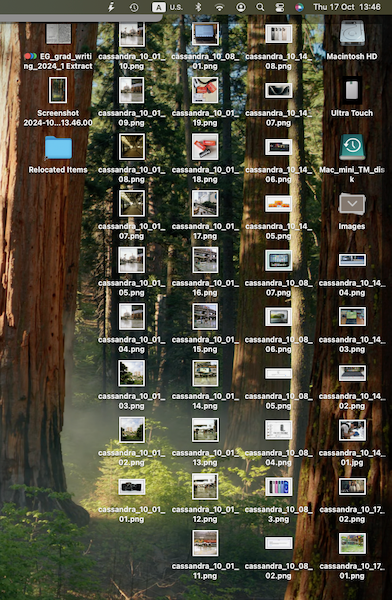Select cassandra_10_01_08.png file

132,147
